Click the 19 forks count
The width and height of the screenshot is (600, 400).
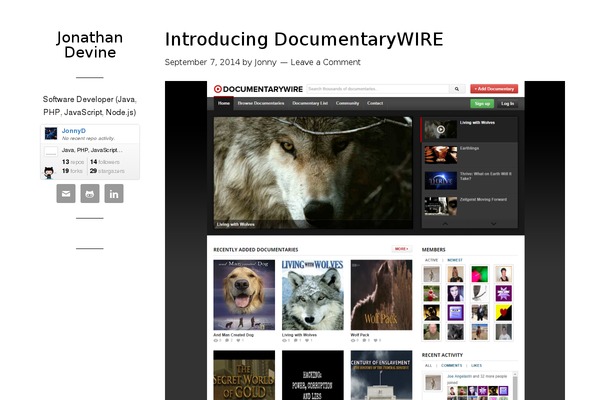coord(72,171)
